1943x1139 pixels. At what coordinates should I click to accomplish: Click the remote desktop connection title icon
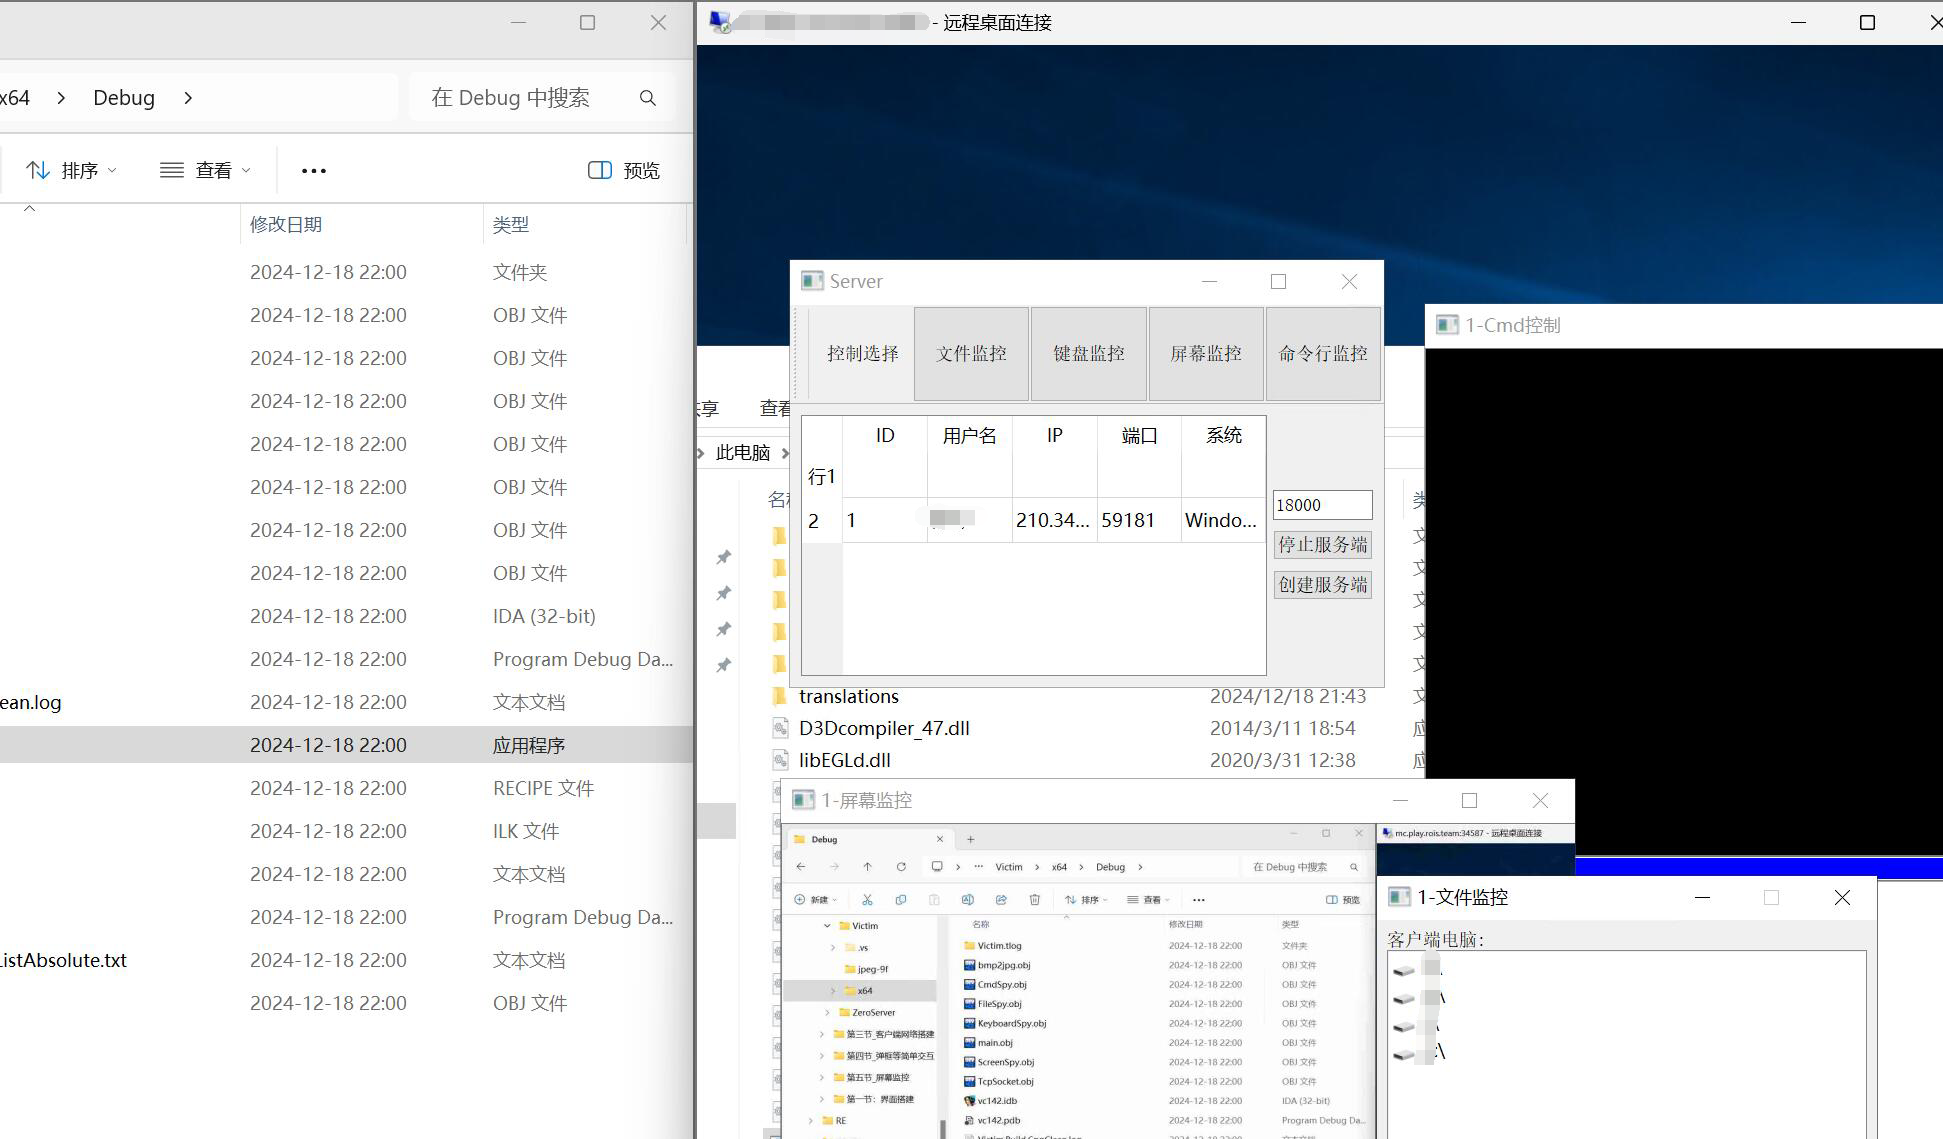tap(720, 22)
